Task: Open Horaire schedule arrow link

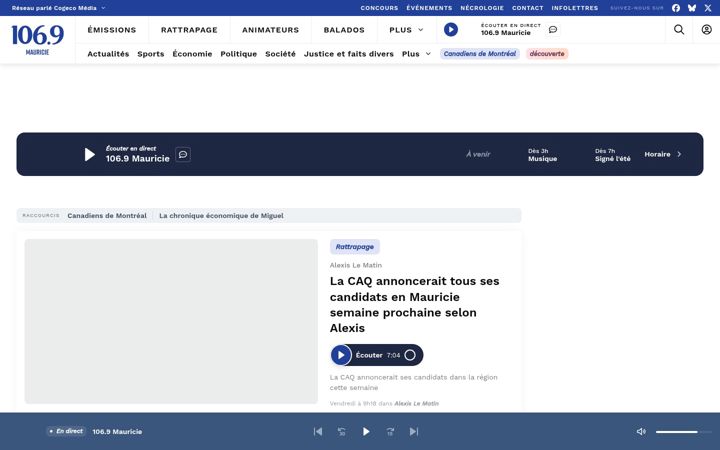Action: (x=663, y=154)
